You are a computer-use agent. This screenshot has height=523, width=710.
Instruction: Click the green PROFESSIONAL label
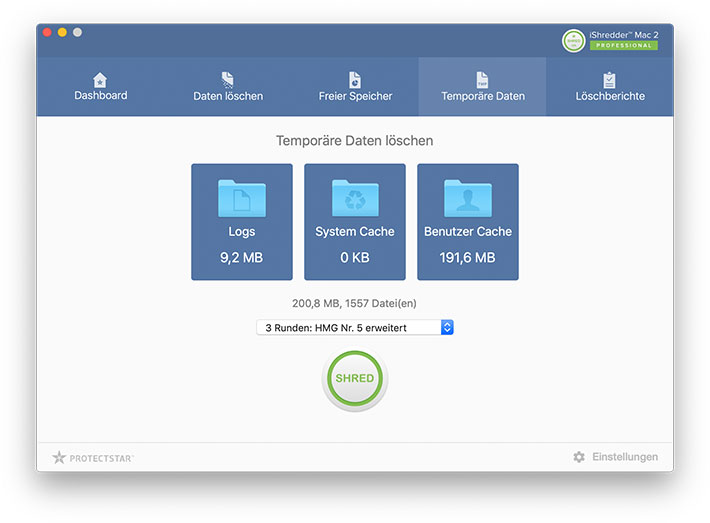624,45
